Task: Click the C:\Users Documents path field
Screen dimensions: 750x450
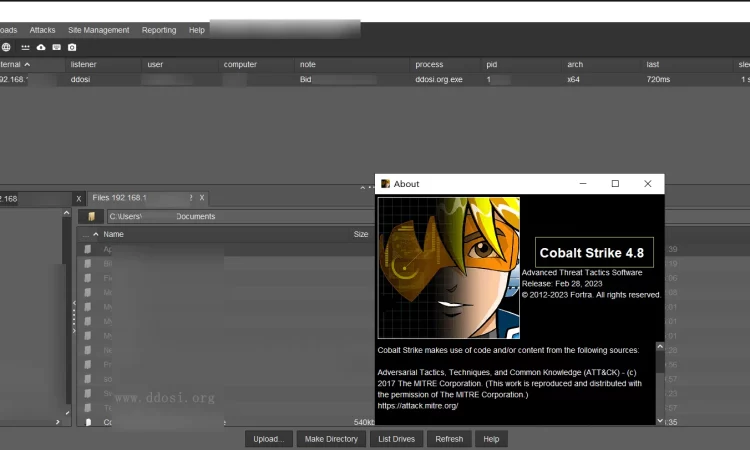Action: pos(241,217)
